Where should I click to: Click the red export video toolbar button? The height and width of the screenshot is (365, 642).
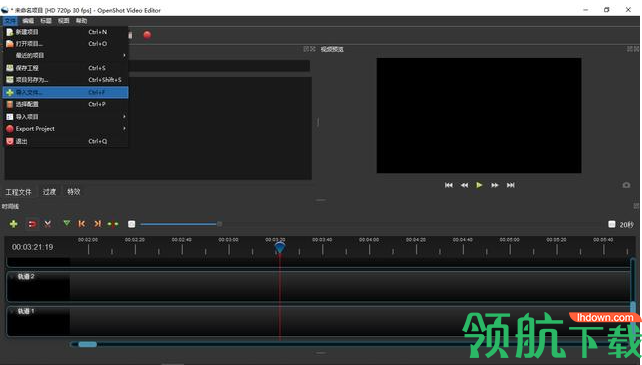pyautogui.click(x=147, y=35)
